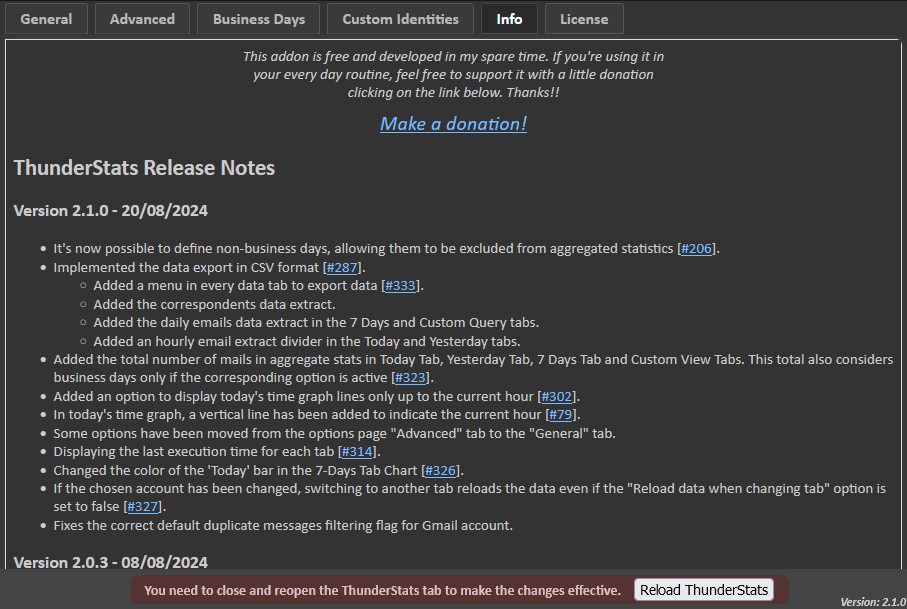Open issue link #206
Image resolution: width=907 pixels, height=609 pixels.
click(696, 249)
